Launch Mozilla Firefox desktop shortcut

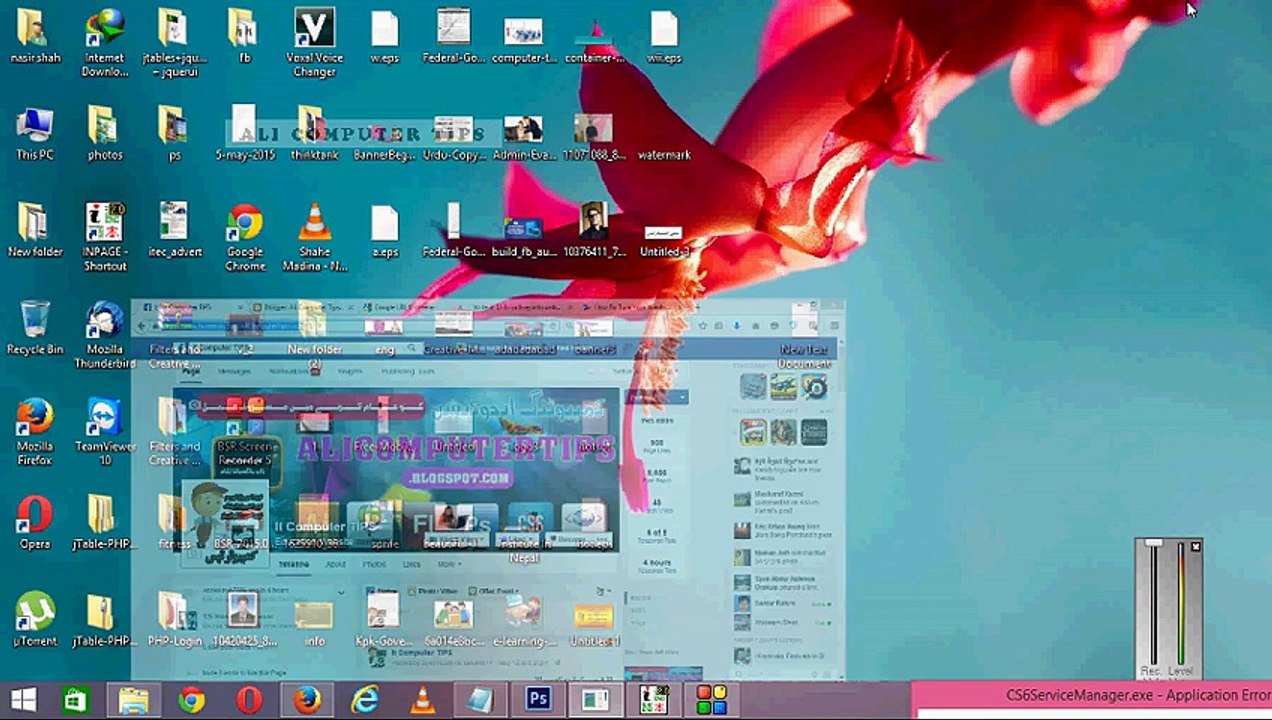34,431
